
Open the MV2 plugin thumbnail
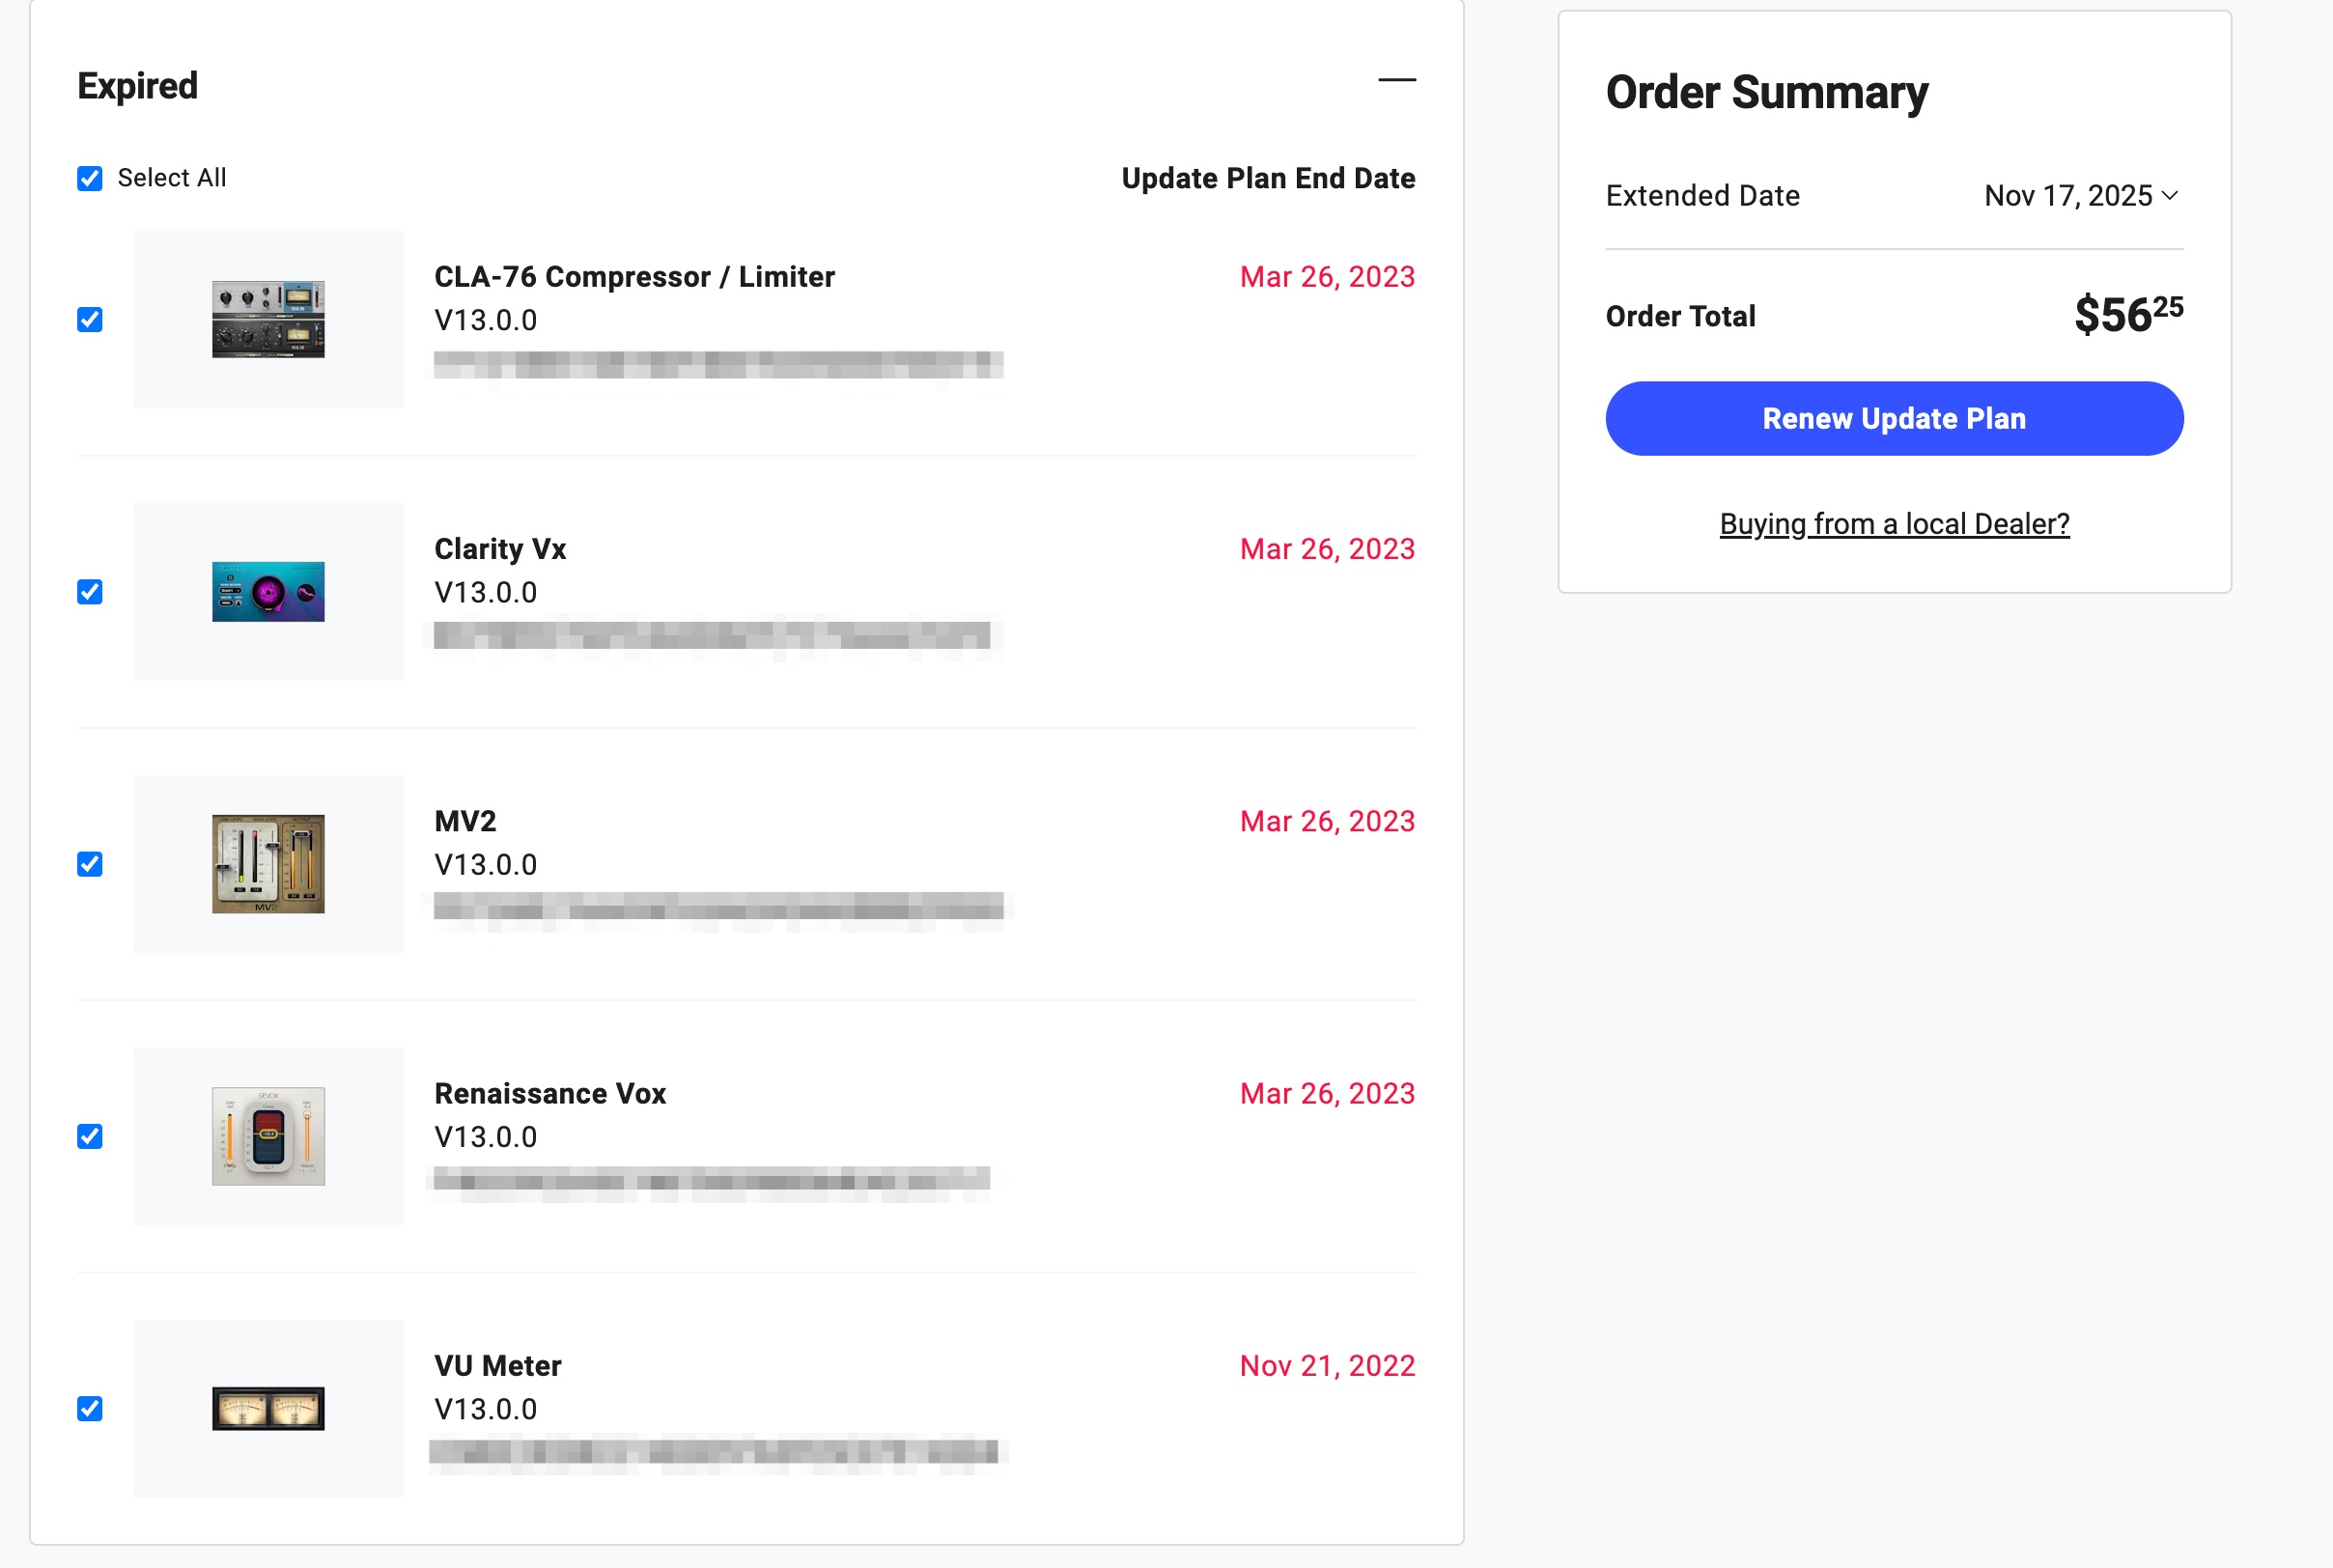(268, 864)
